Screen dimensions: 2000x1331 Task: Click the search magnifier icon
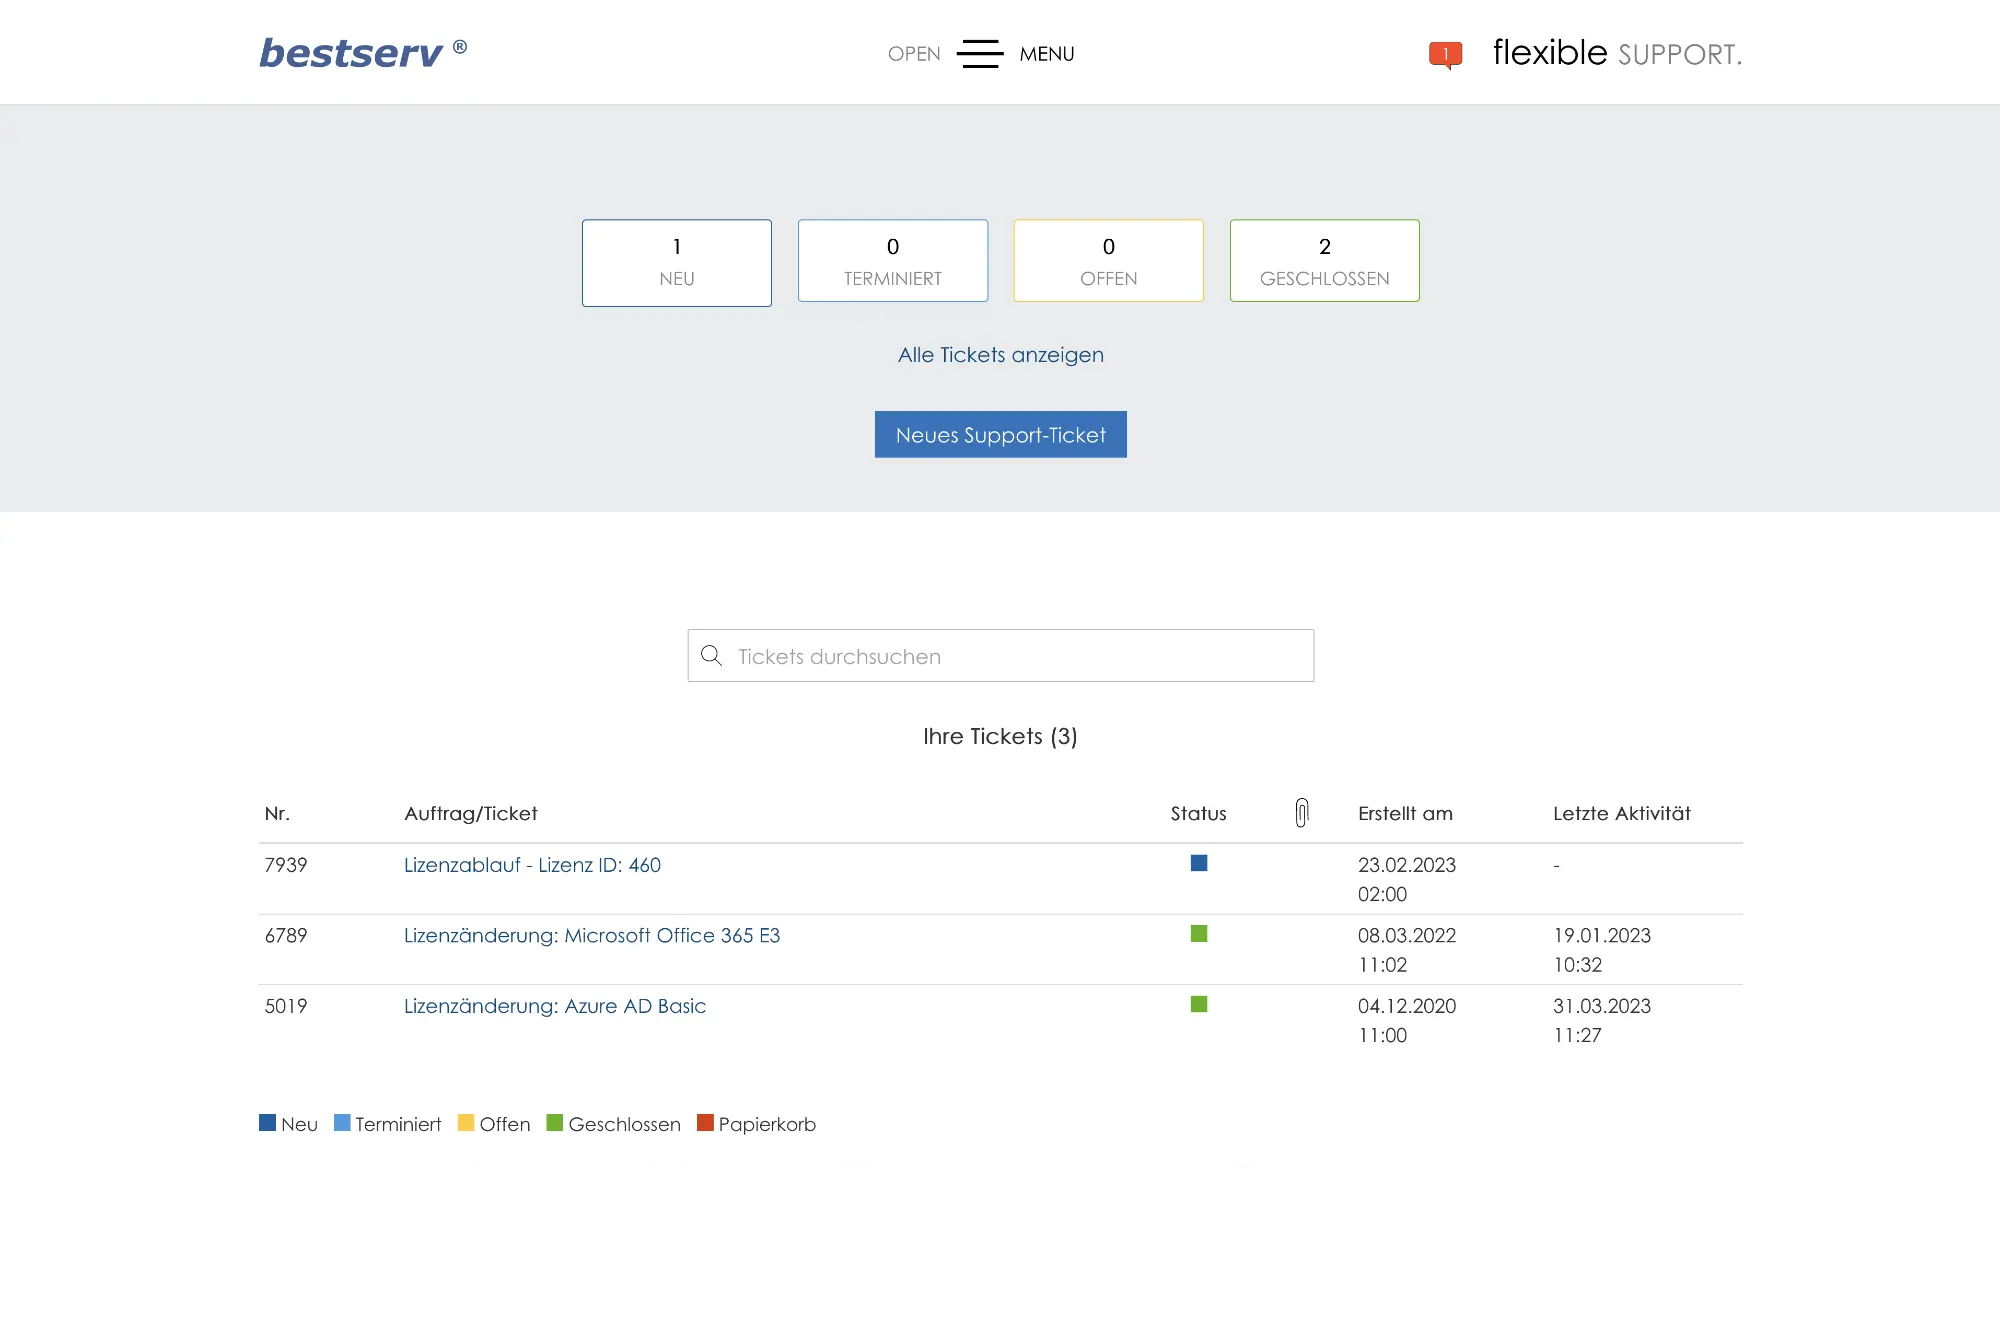[x=711, y=656]
